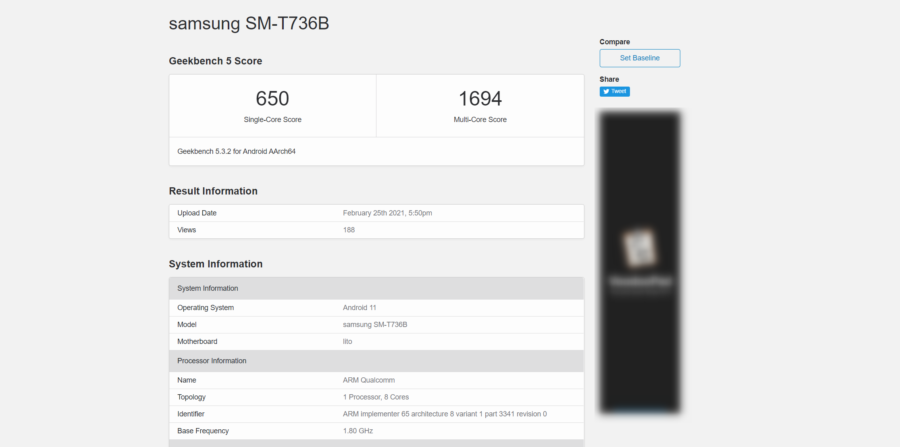
Task: Click the Geekbench 5 Score heading
Action: pos(215,61)
